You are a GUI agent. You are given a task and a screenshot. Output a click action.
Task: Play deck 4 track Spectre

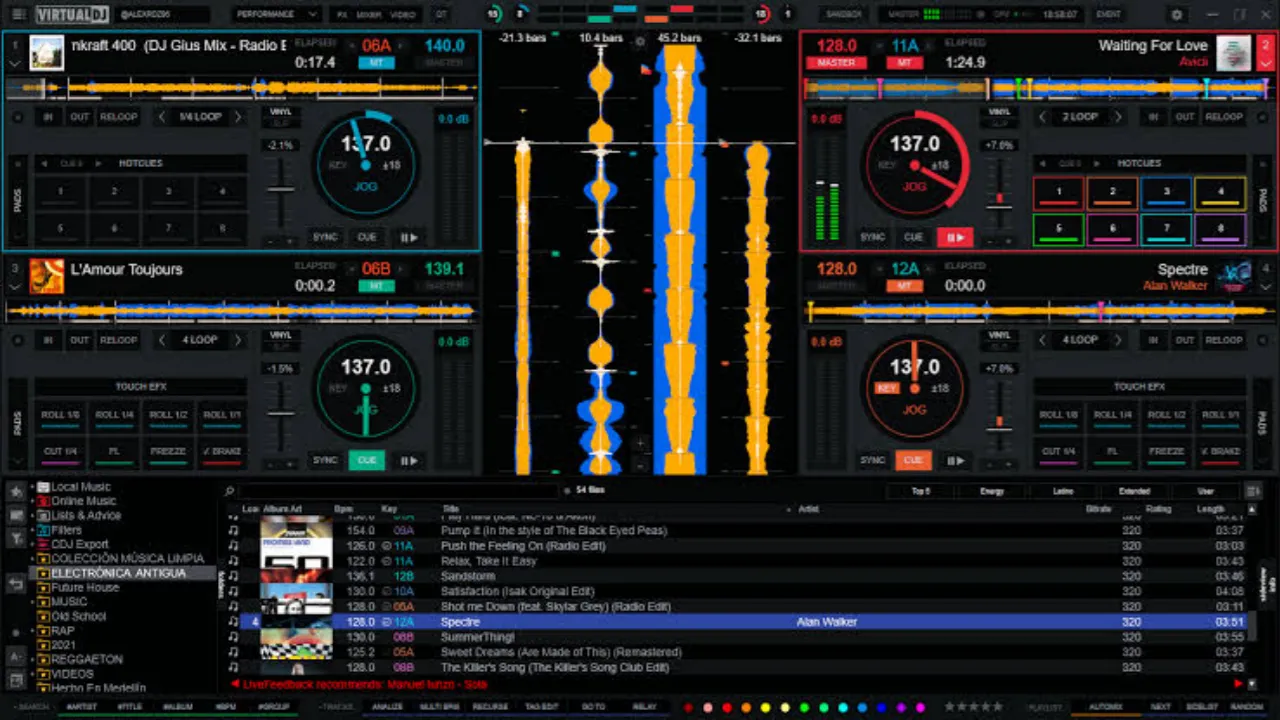[954, 460]
